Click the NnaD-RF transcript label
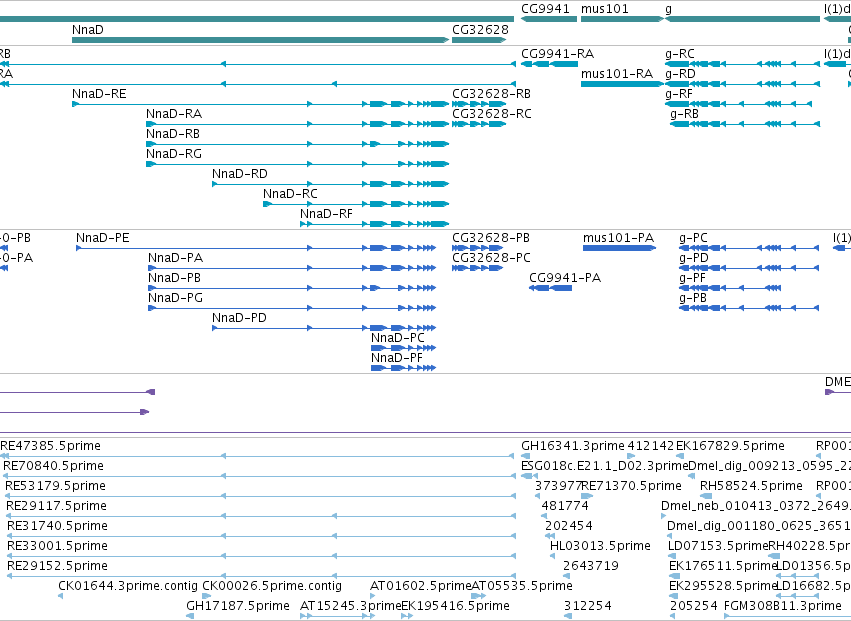 (326, 214)
